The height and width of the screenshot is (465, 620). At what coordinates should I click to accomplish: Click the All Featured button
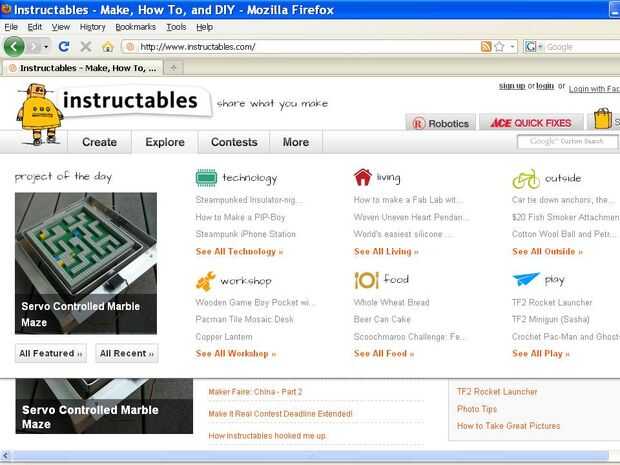coord(51,353)
